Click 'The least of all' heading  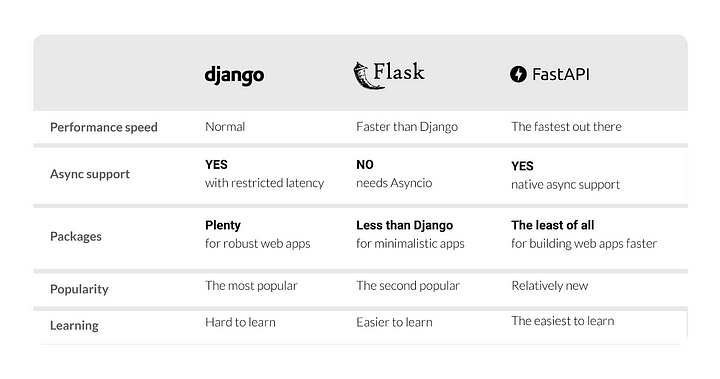553,225
